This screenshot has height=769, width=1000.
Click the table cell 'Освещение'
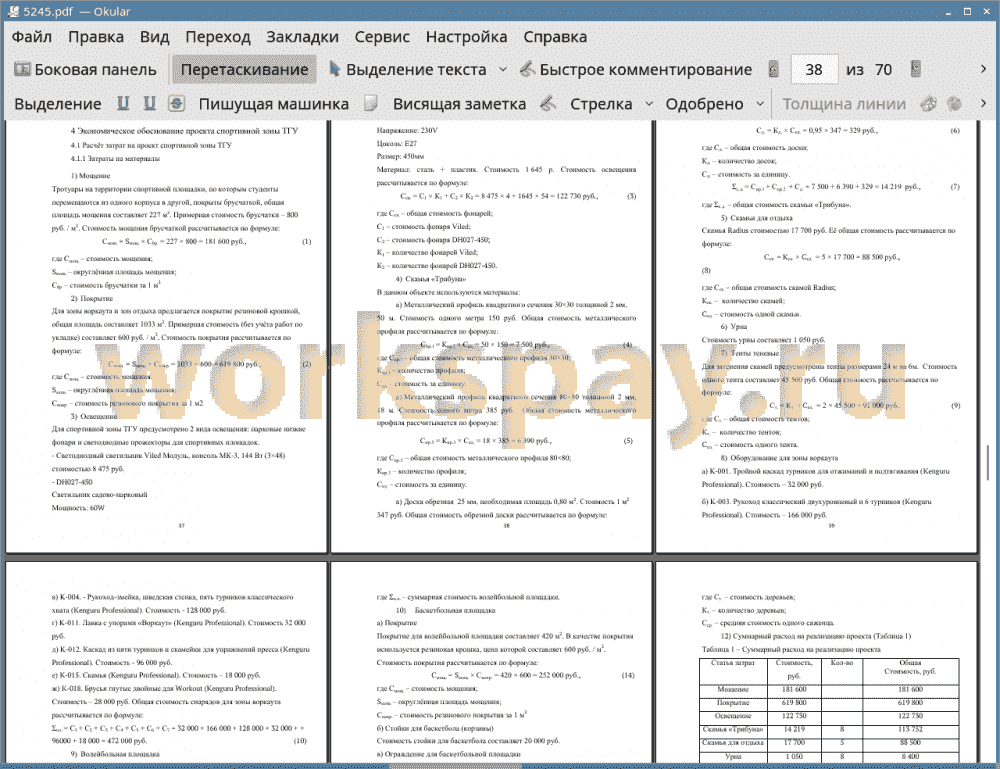pyautogui.click(x=732, y=716)
